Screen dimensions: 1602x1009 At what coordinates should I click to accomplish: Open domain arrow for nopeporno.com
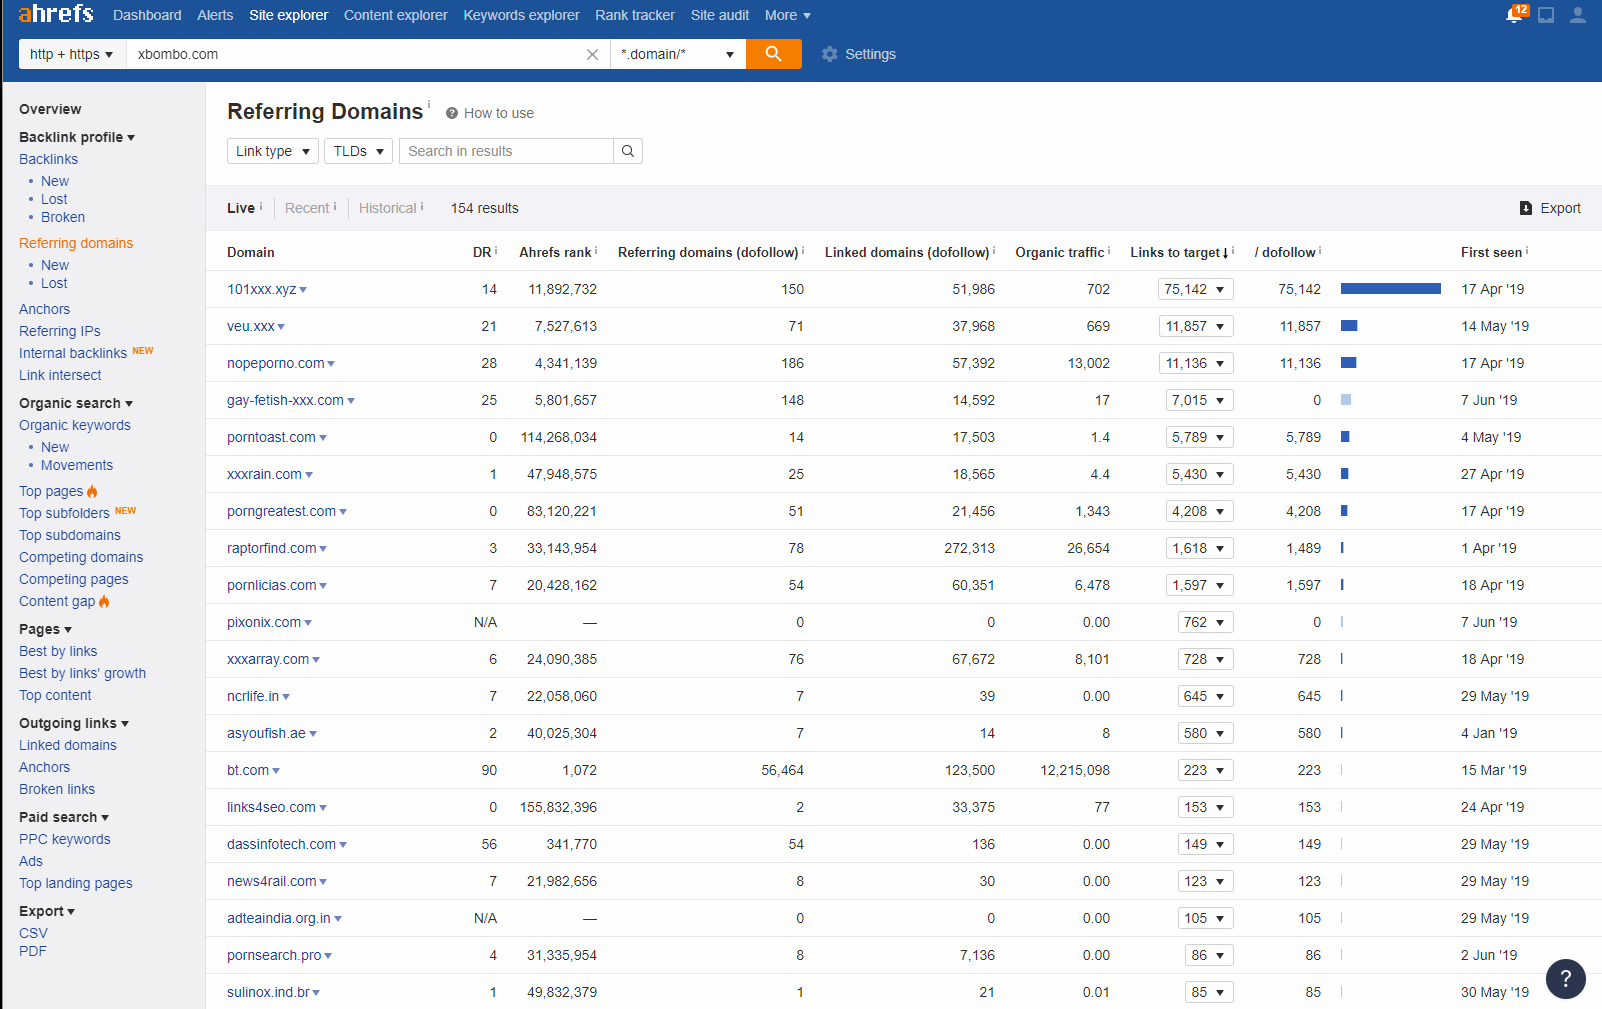[x=331, y=364]
